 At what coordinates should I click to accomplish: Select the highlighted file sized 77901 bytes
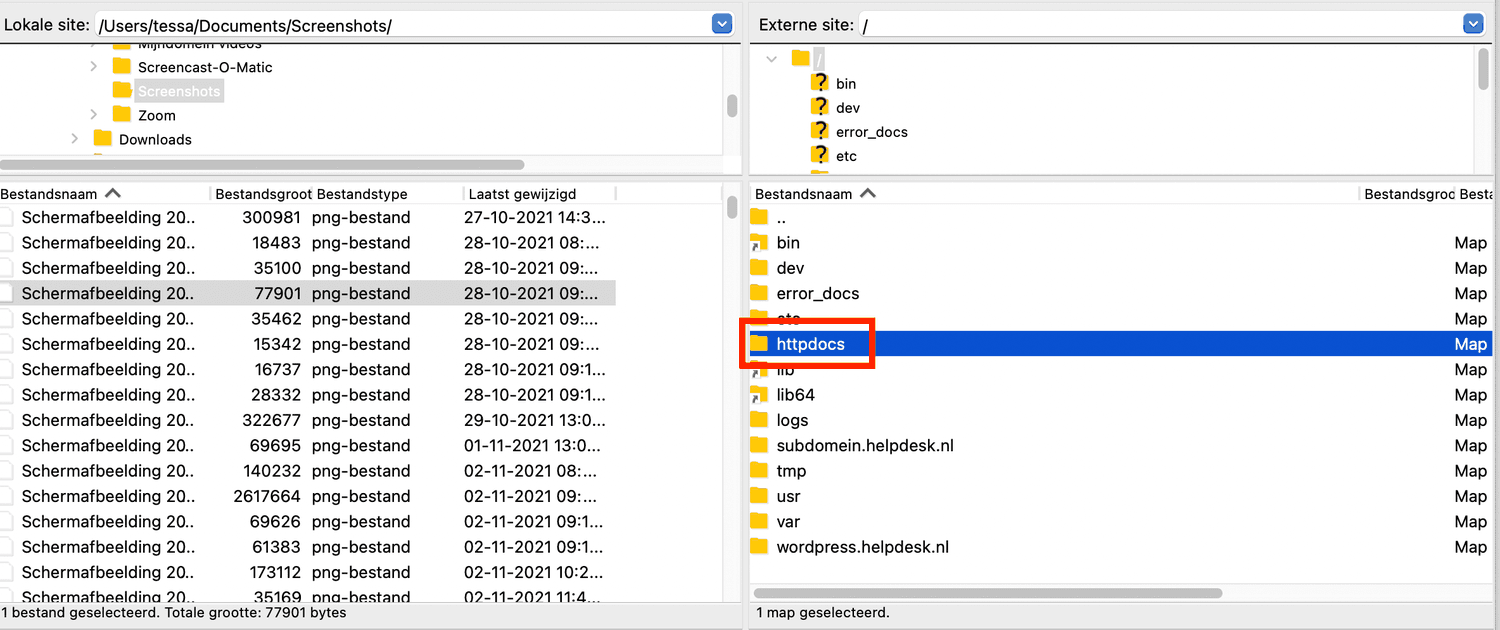[308, 293]
